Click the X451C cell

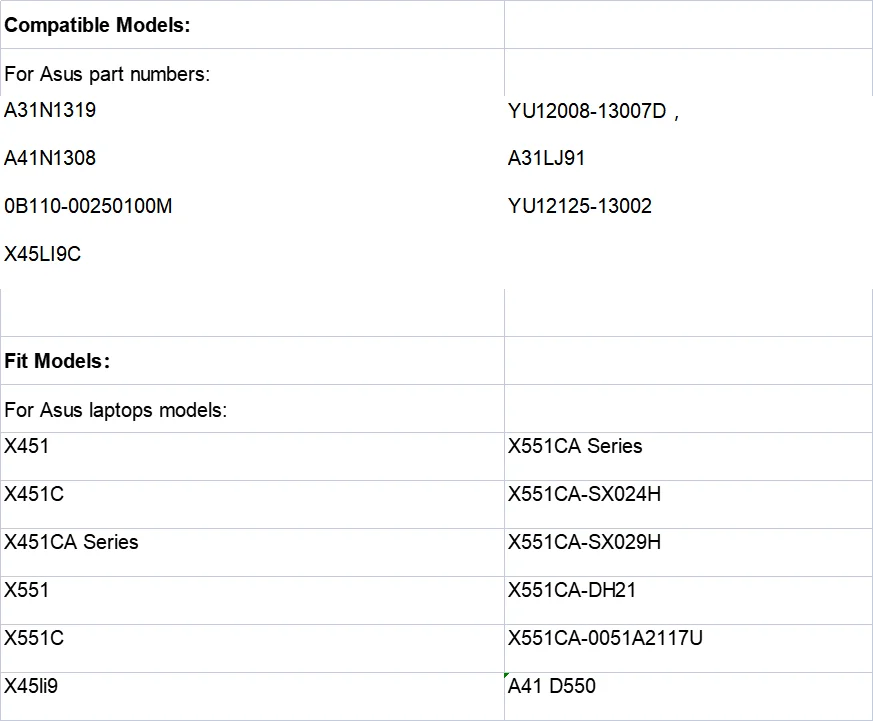coord(34,494)
